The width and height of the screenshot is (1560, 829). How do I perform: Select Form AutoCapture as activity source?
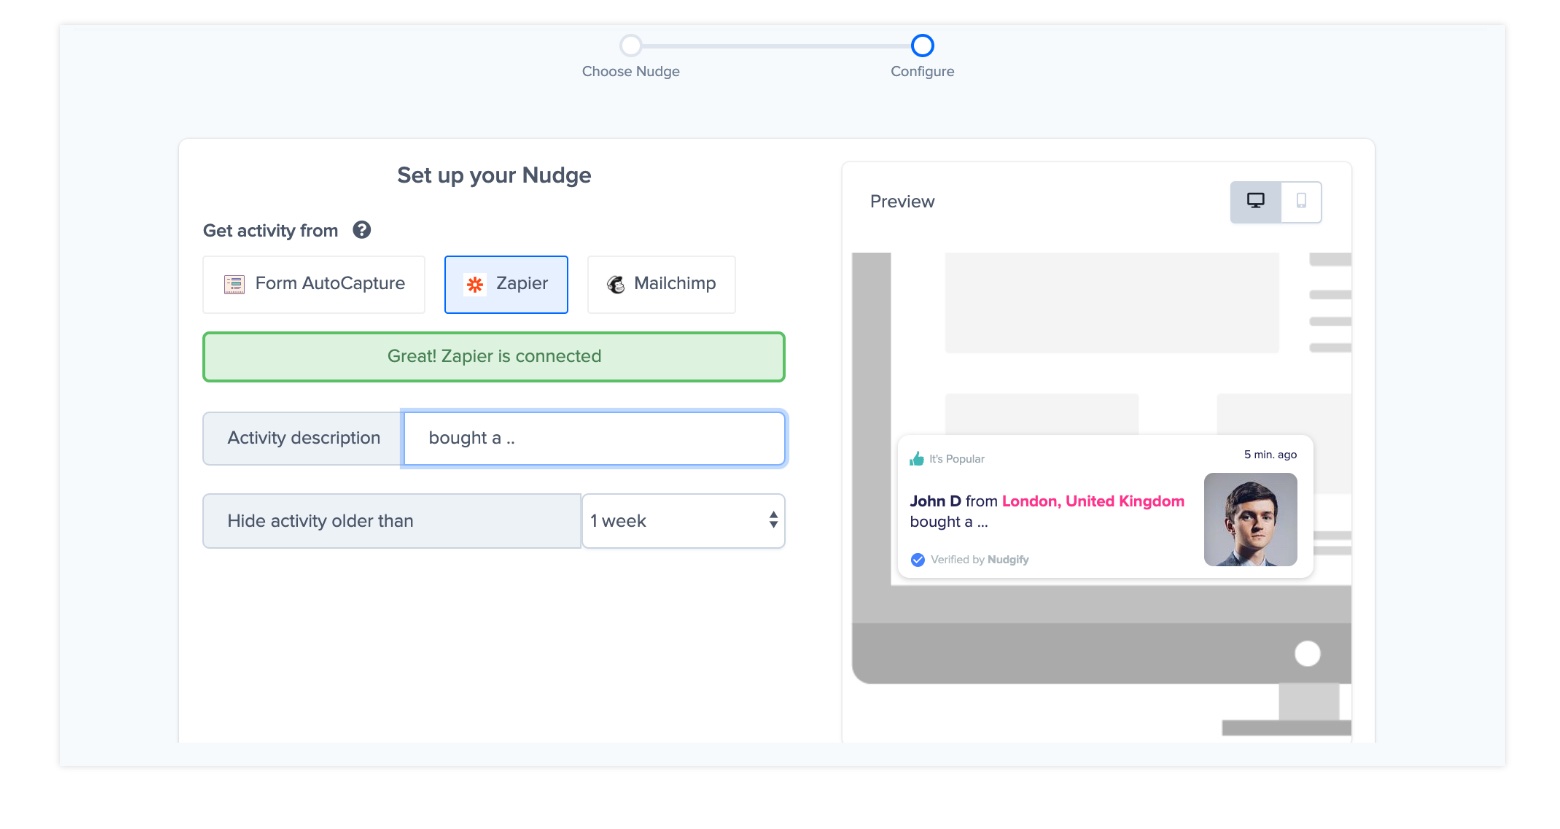point(314,284)
